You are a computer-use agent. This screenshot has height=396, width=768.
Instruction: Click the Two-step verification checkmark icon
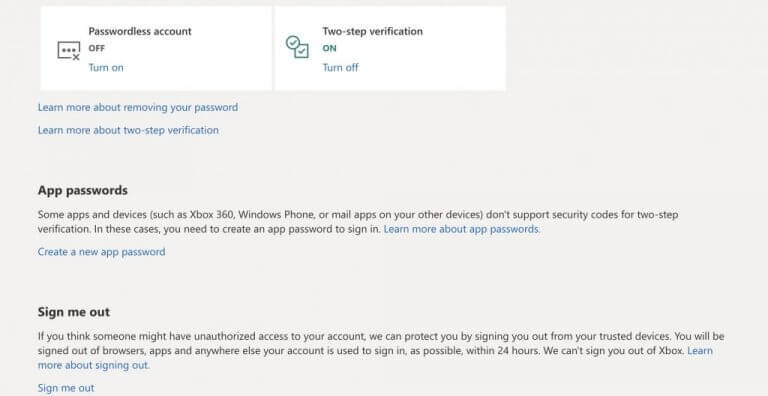pyautogui.click(x=297, y=47)
